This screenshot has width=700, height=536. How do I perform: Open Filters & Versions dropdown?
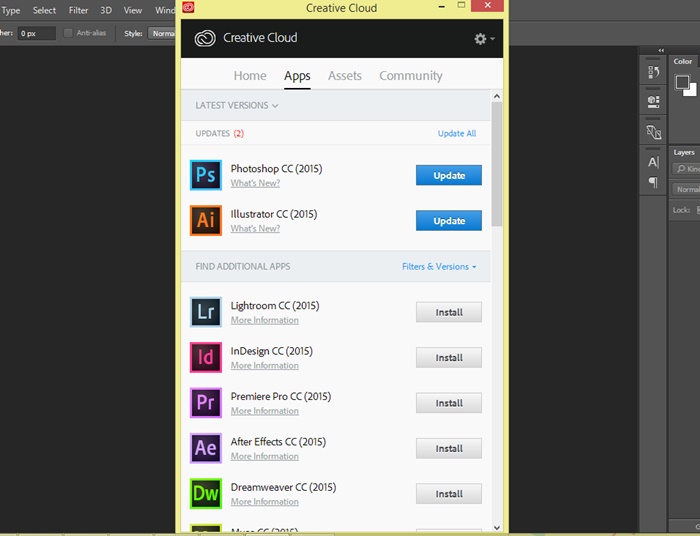[439, 266]
